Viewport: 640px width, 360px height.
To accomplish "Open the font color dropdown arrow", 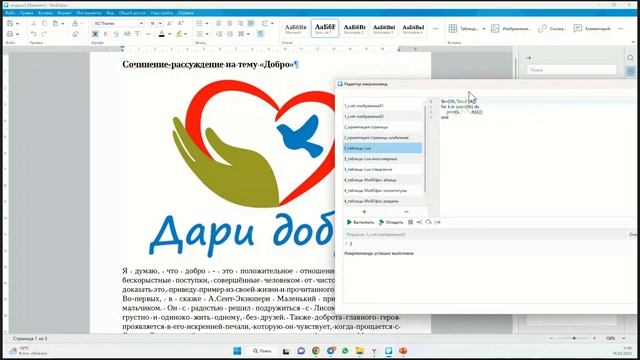I will click(x=169, y=34).
